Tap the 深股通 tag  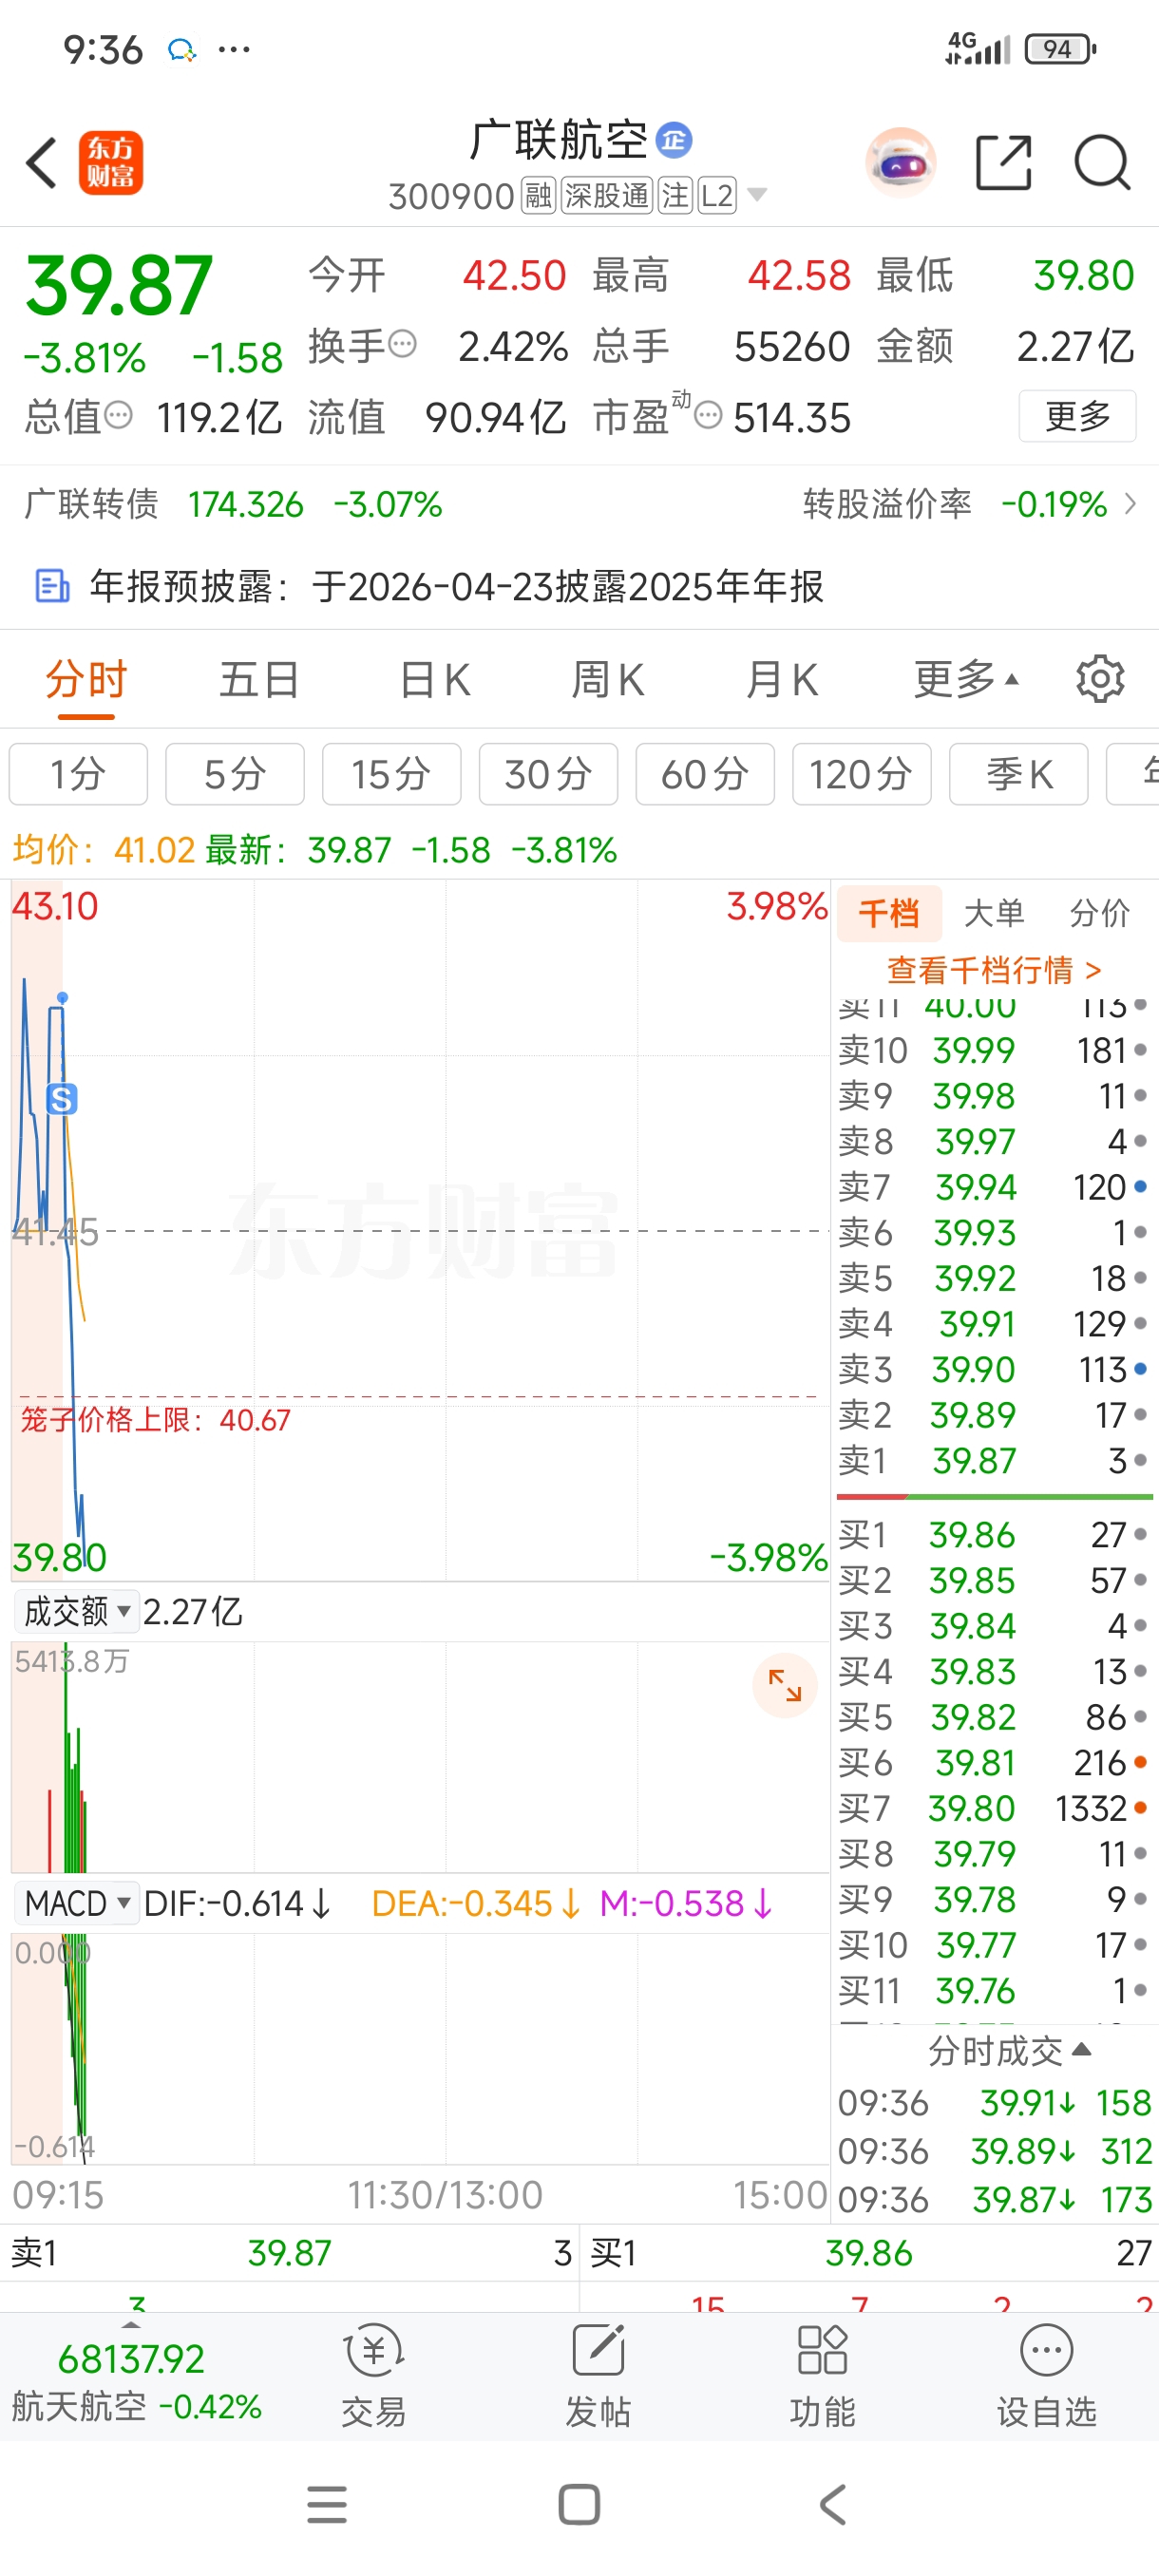tap(606, 195)
